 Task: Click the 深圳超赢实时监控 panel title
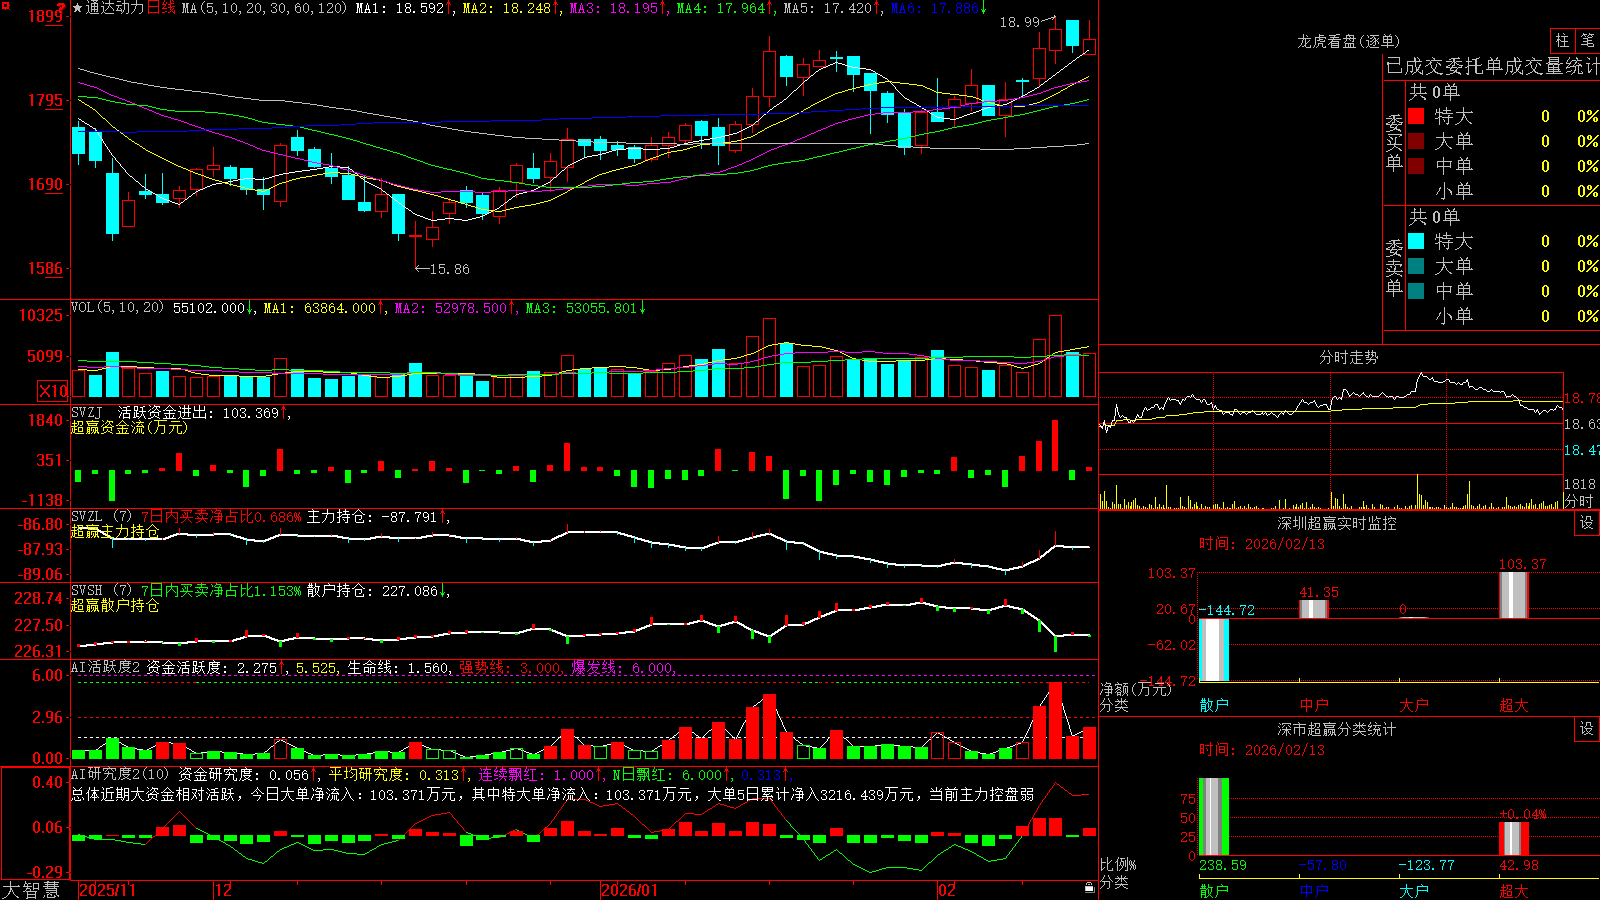coord(1336,523)
